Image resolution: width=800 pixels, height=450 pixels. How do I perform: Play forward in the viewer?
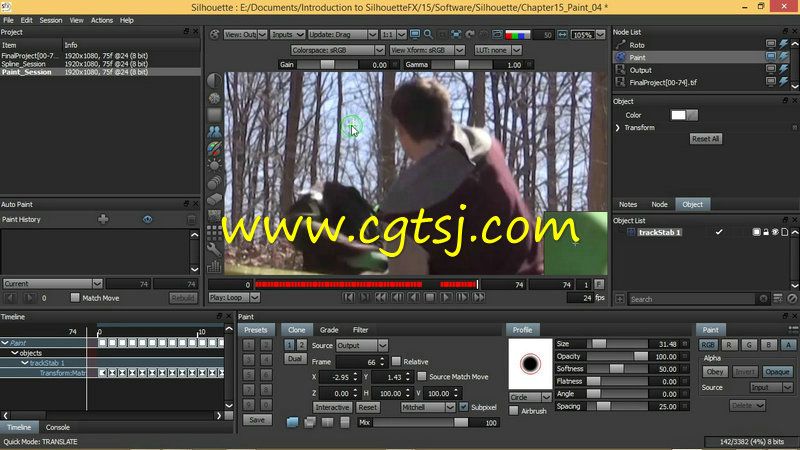[446, 297]
